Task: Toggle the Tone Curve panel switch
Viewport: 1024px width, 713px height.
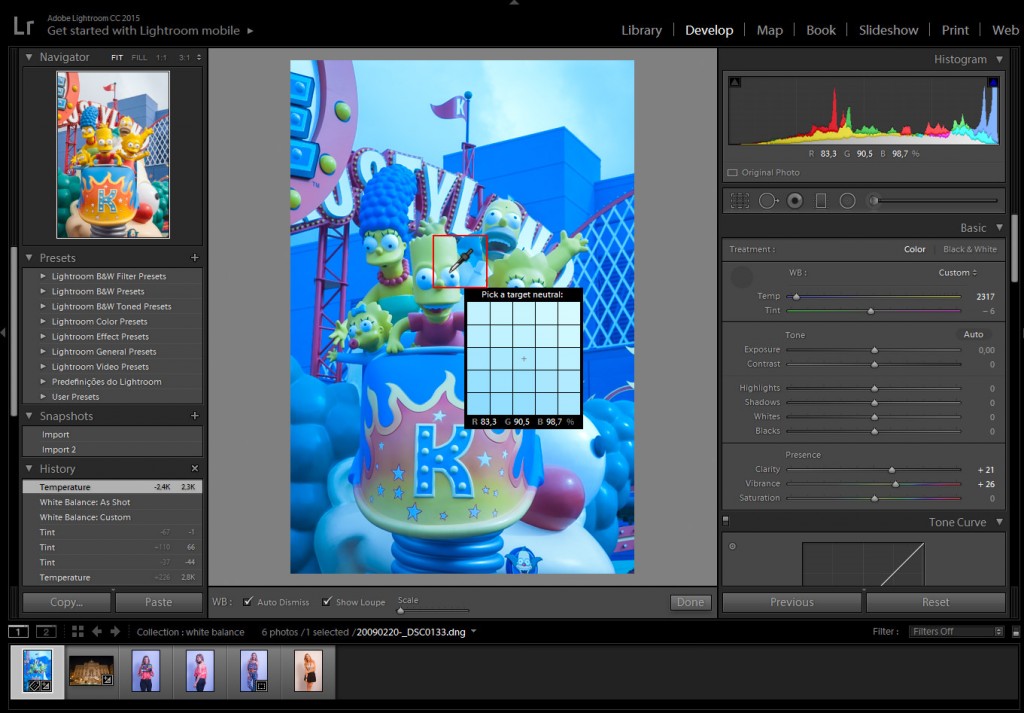Action: point(726,521)
